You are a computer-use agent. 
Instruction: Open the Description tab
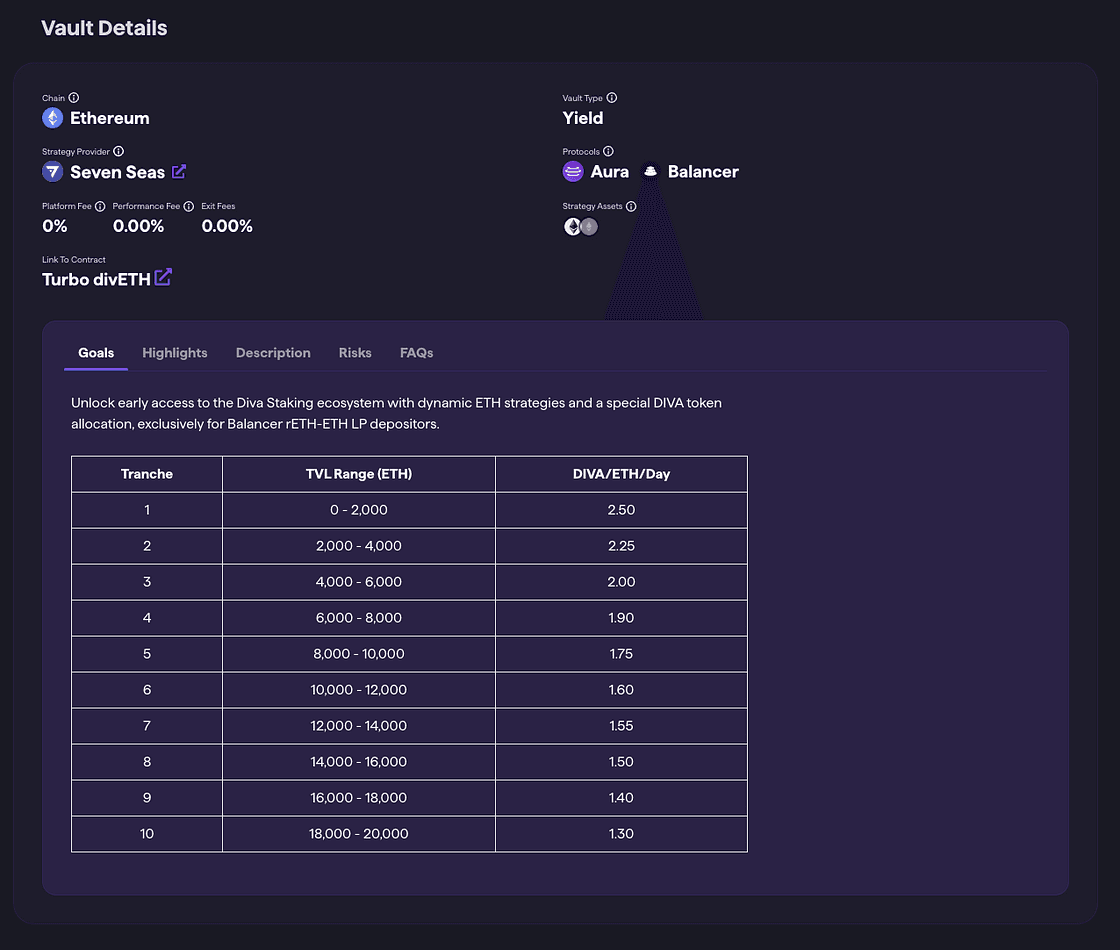click(273, 353)
